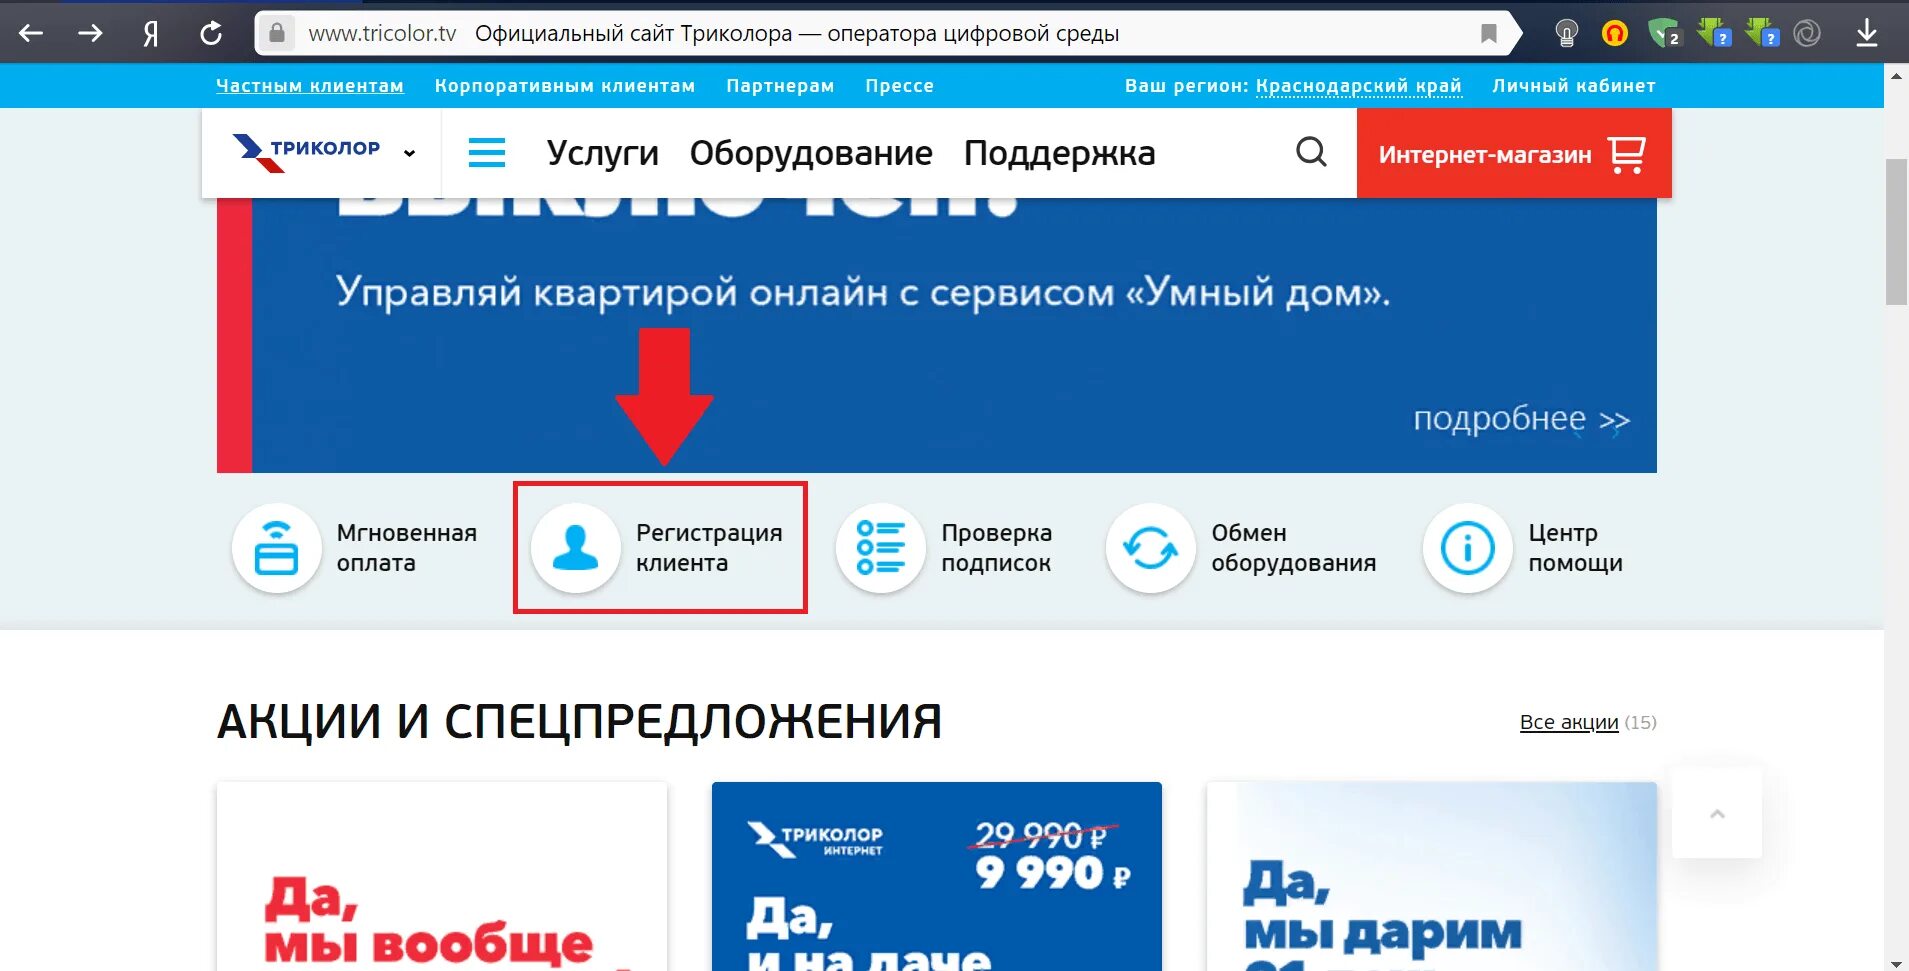Click the Умный дом banner
The width and height of the screenshot is (1909, 971).
point(937,335)
